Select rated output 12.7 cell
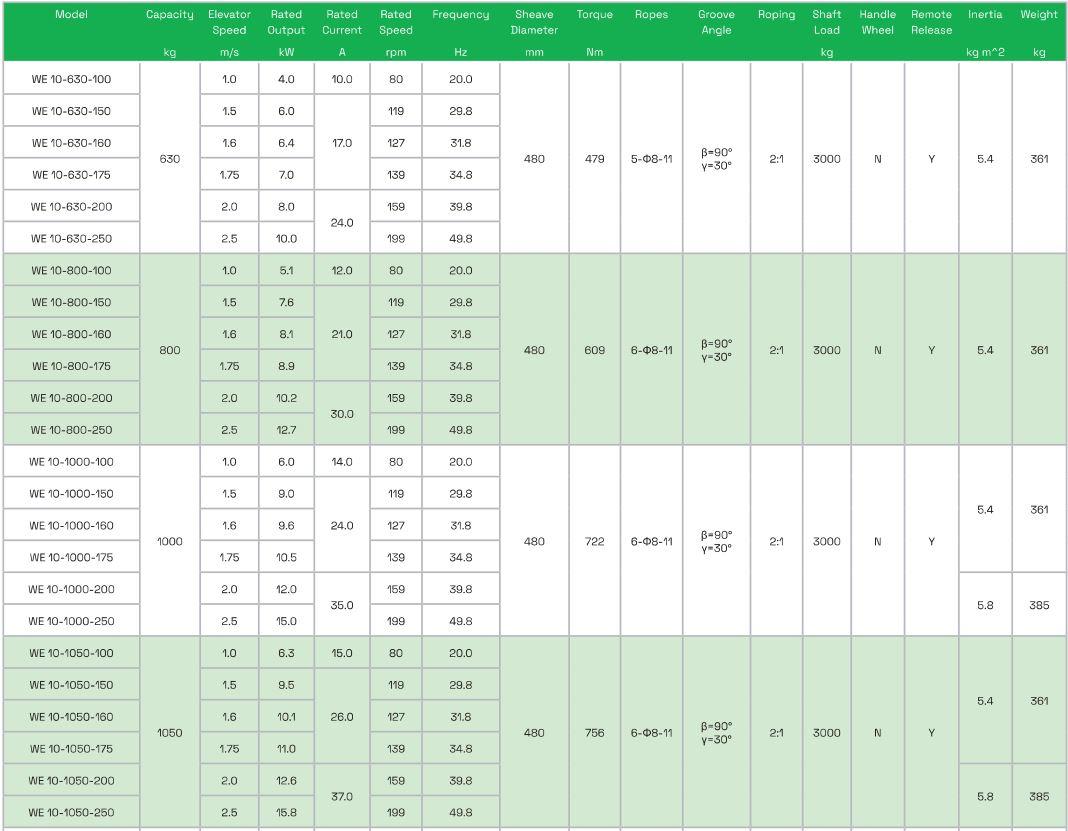The image size is (1068, 831). pyautogui.click(x=286, y=430)
